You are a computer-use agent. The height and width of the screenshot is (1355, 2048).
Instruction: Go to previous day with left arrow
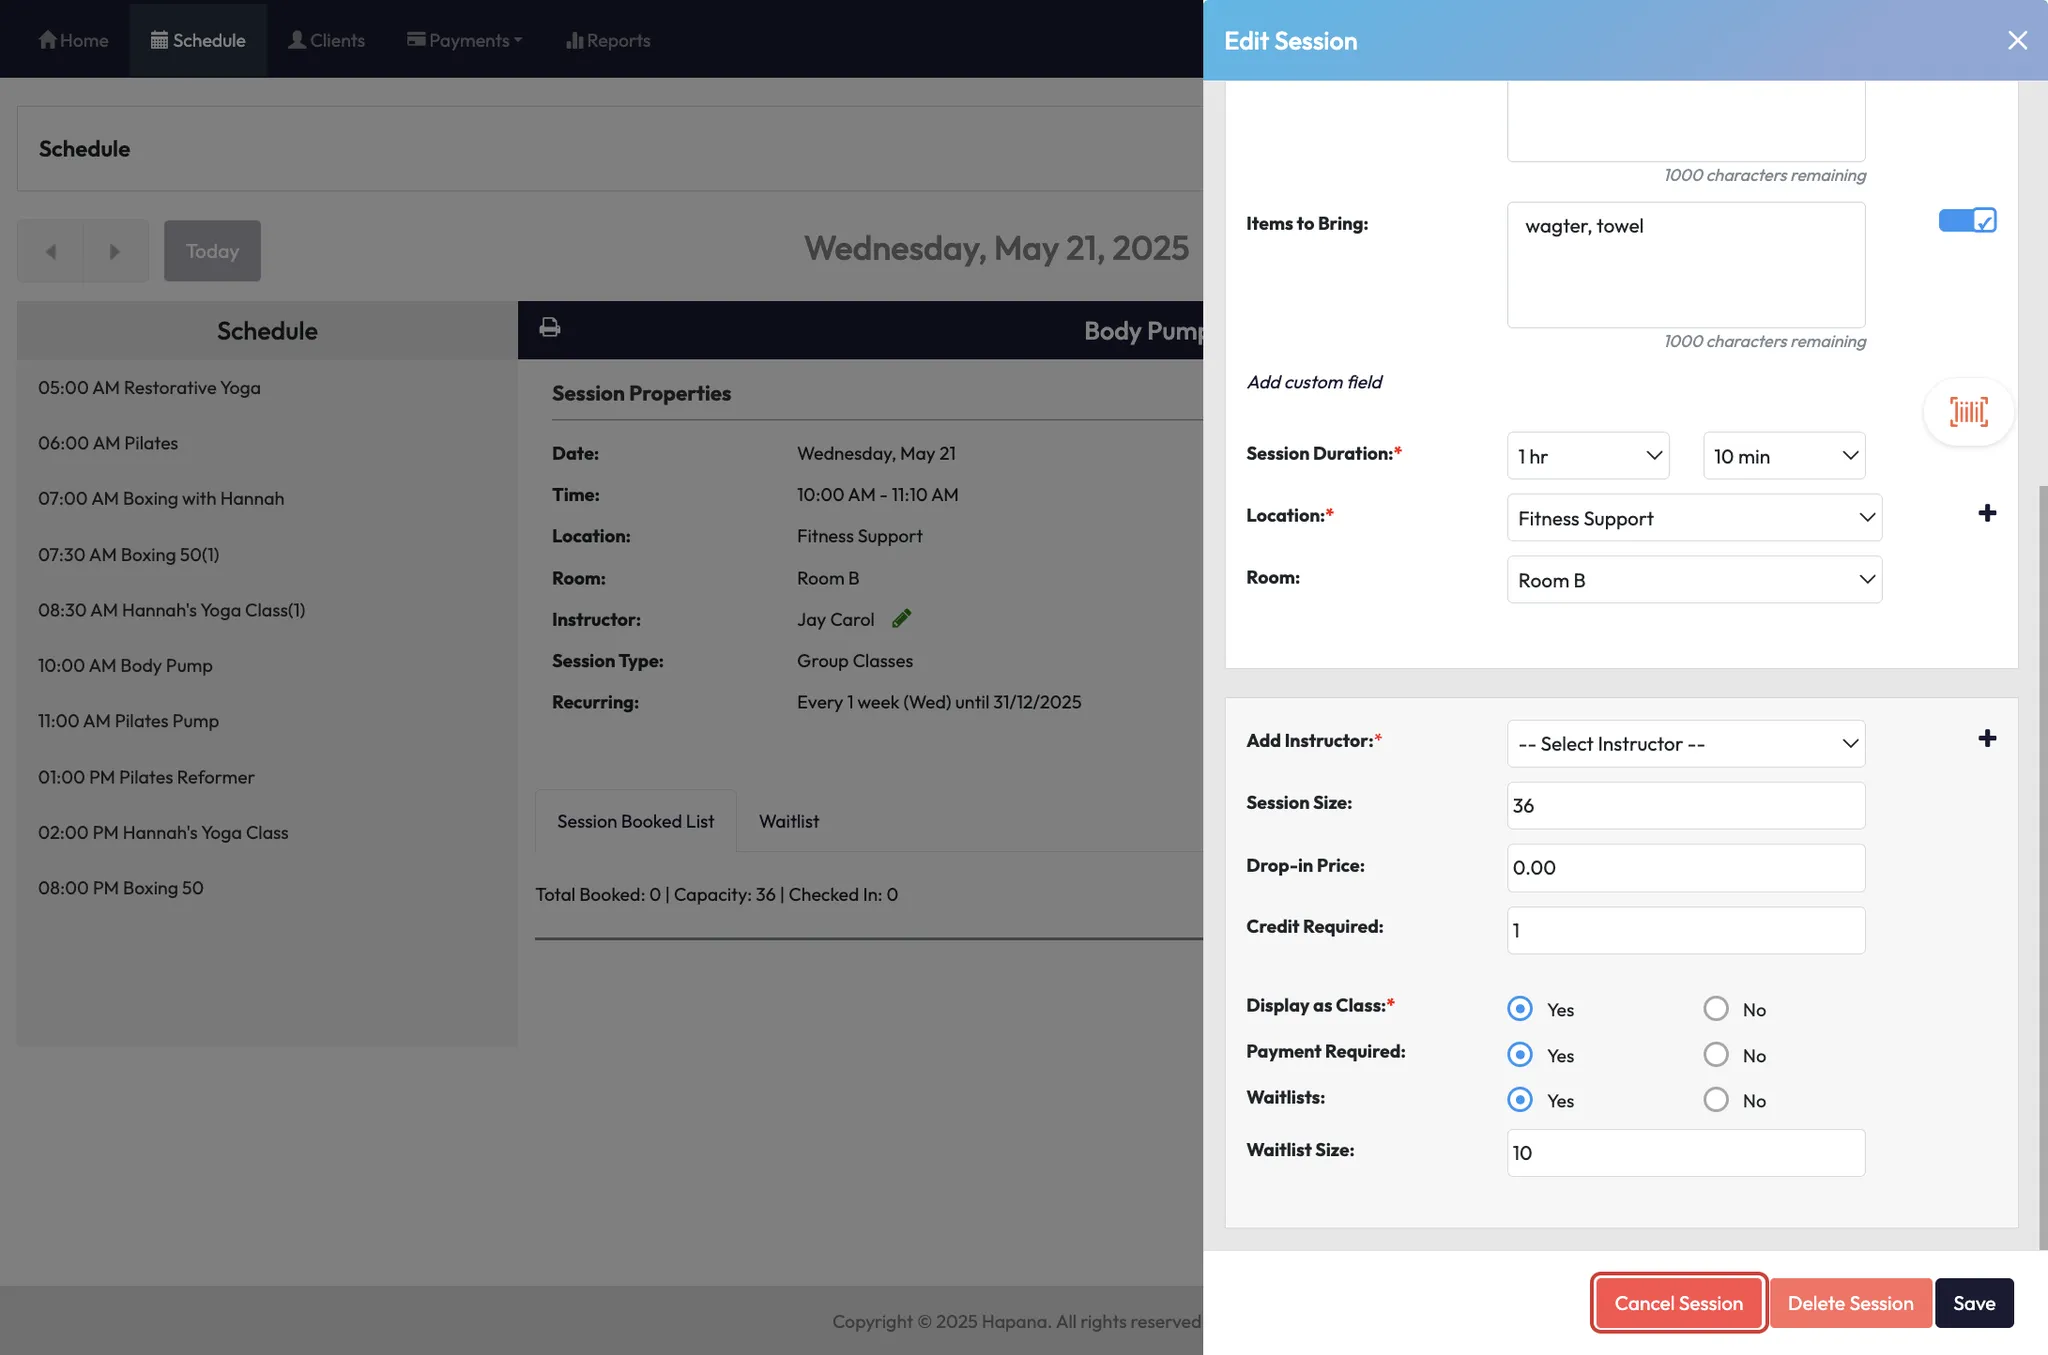pyautogui.click(x=50, y=251)
